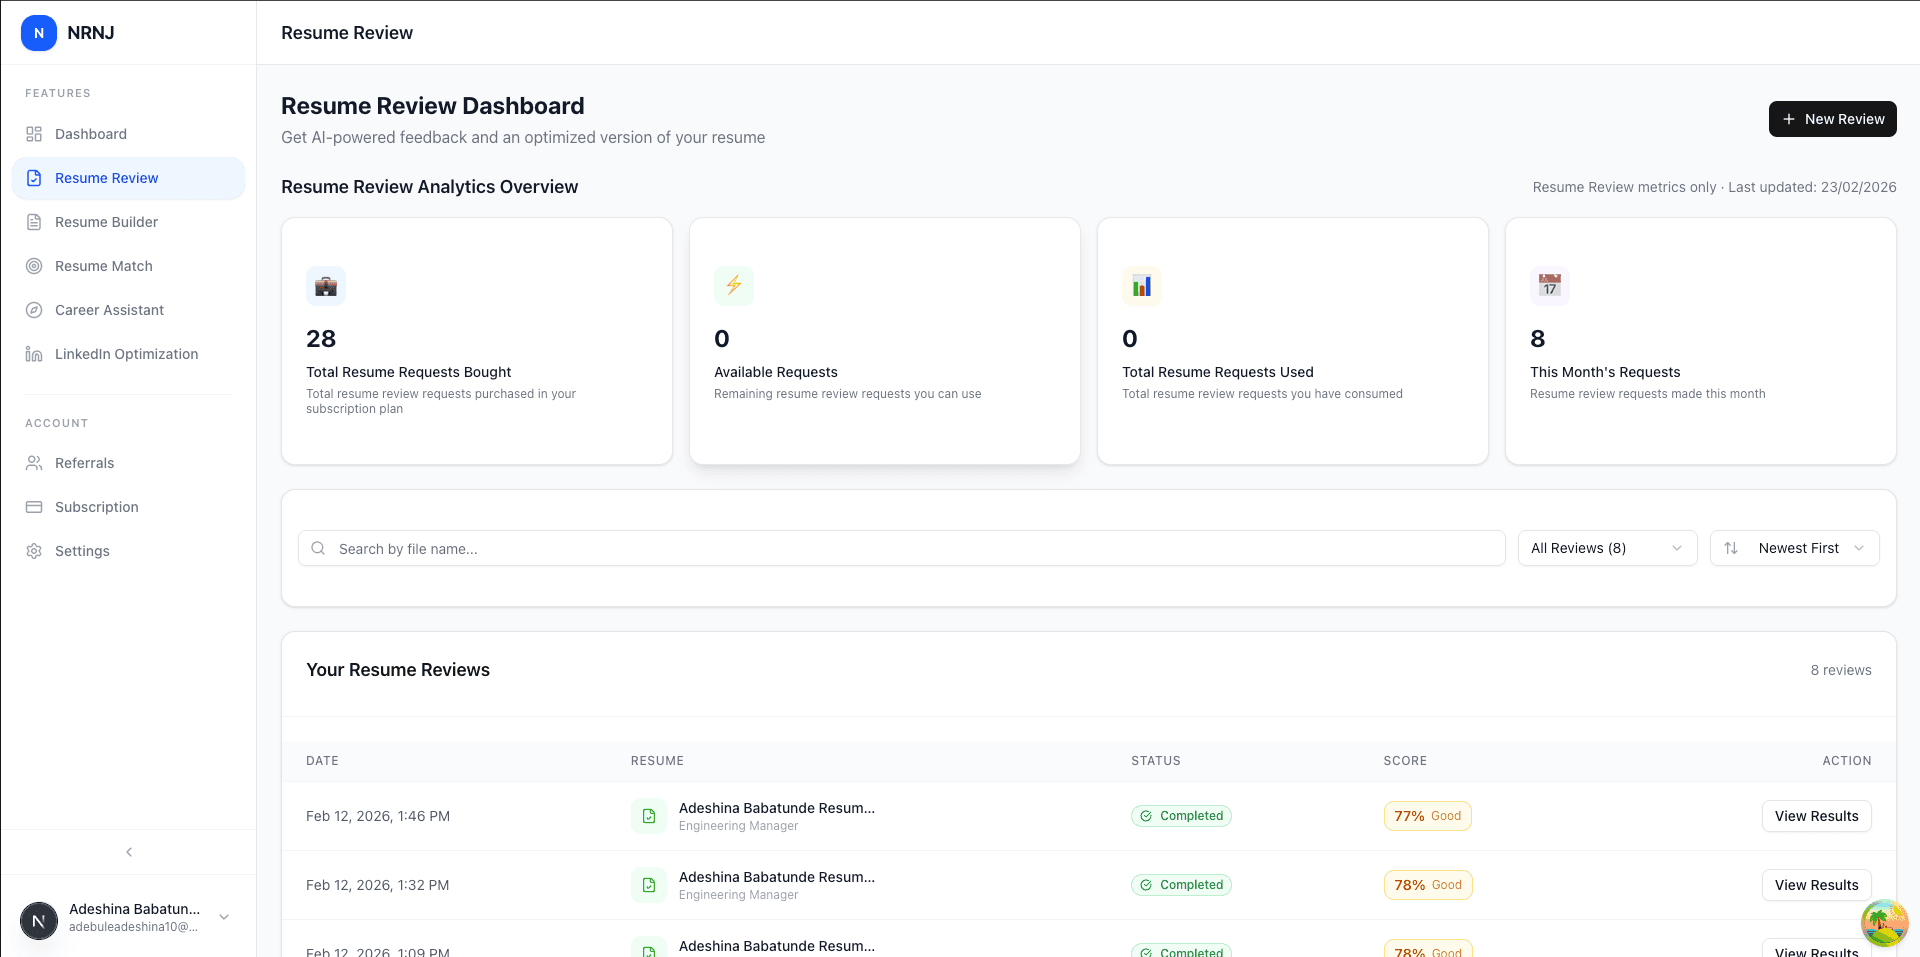Open the Newest First sort dropdown

pyautogui.click(x=1795, y=548)
